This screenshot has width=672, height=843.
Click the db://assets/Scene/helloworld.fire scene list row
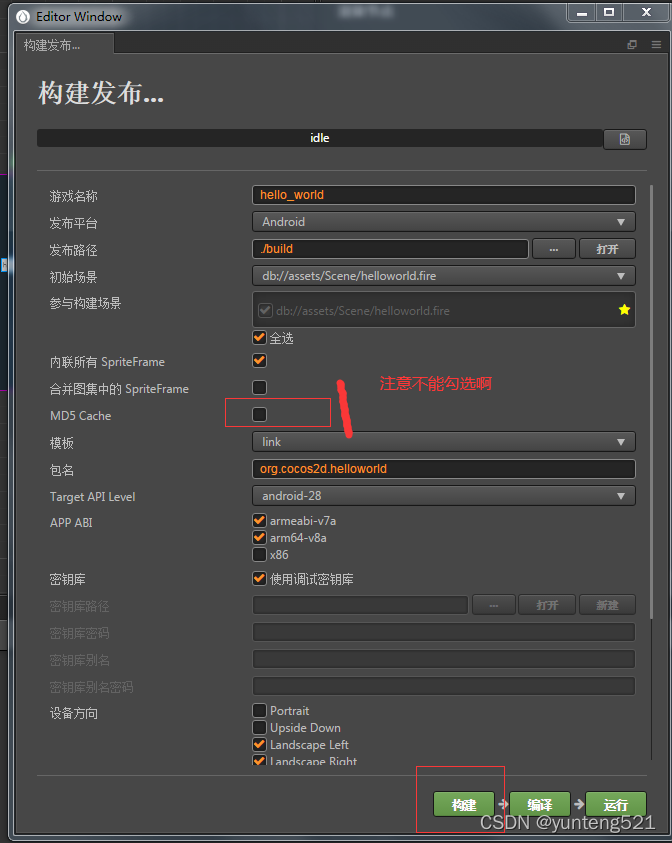tap(444, 310)
